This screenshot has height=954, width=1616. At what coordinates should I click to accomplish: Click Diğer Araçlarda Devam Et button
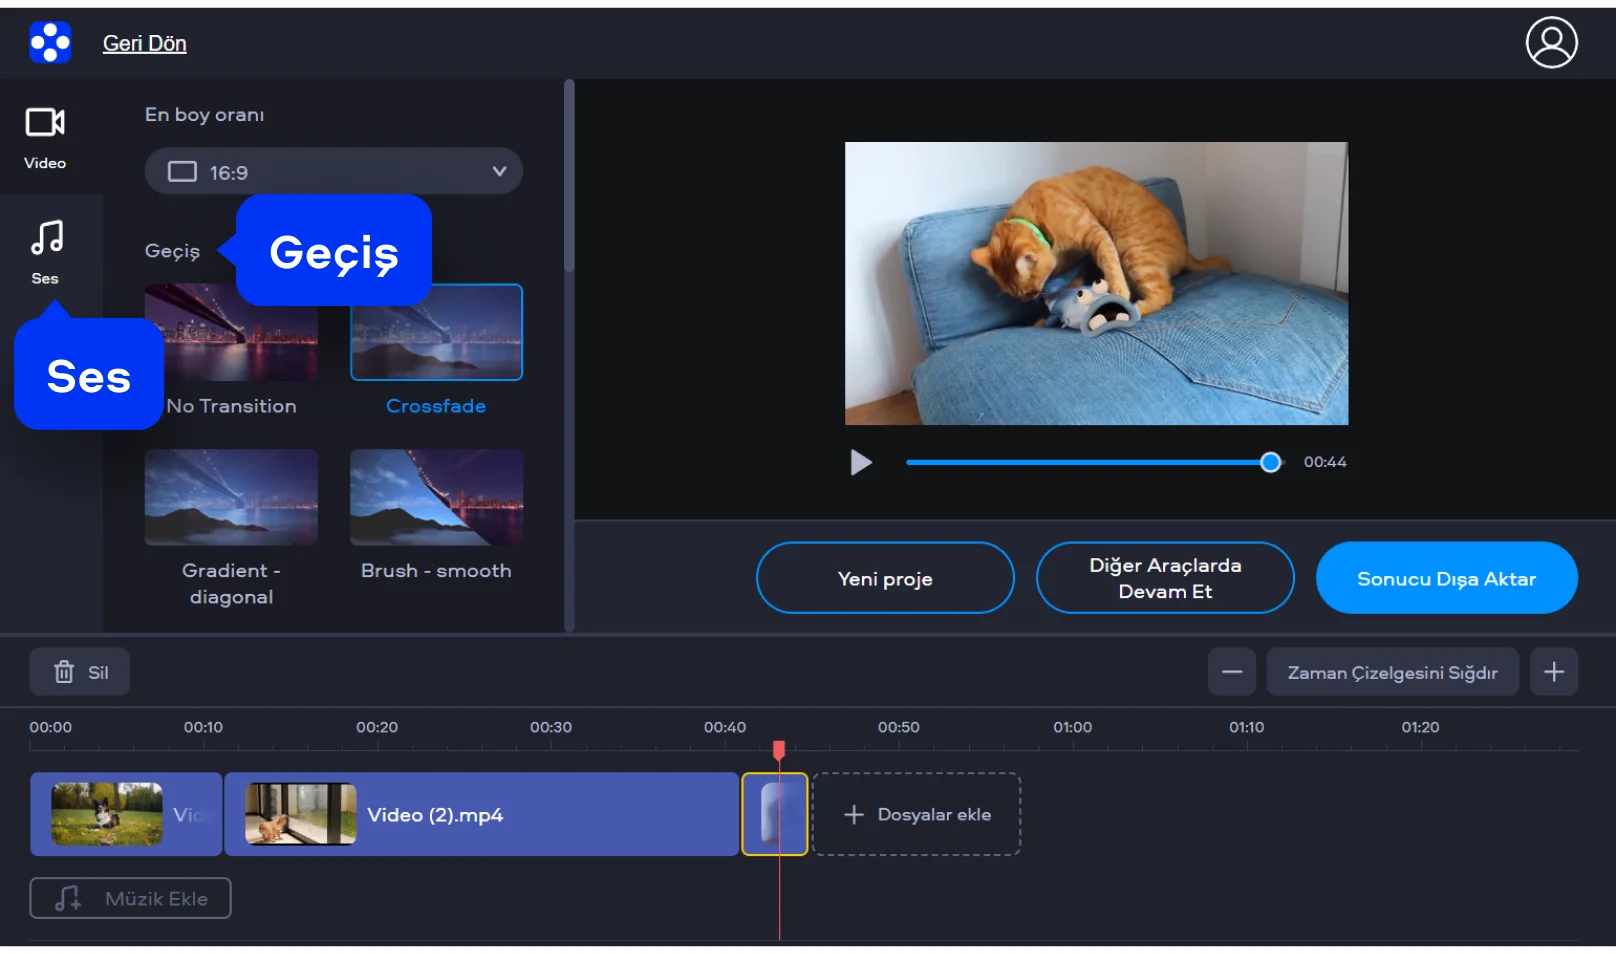(x=1164, y=578)
